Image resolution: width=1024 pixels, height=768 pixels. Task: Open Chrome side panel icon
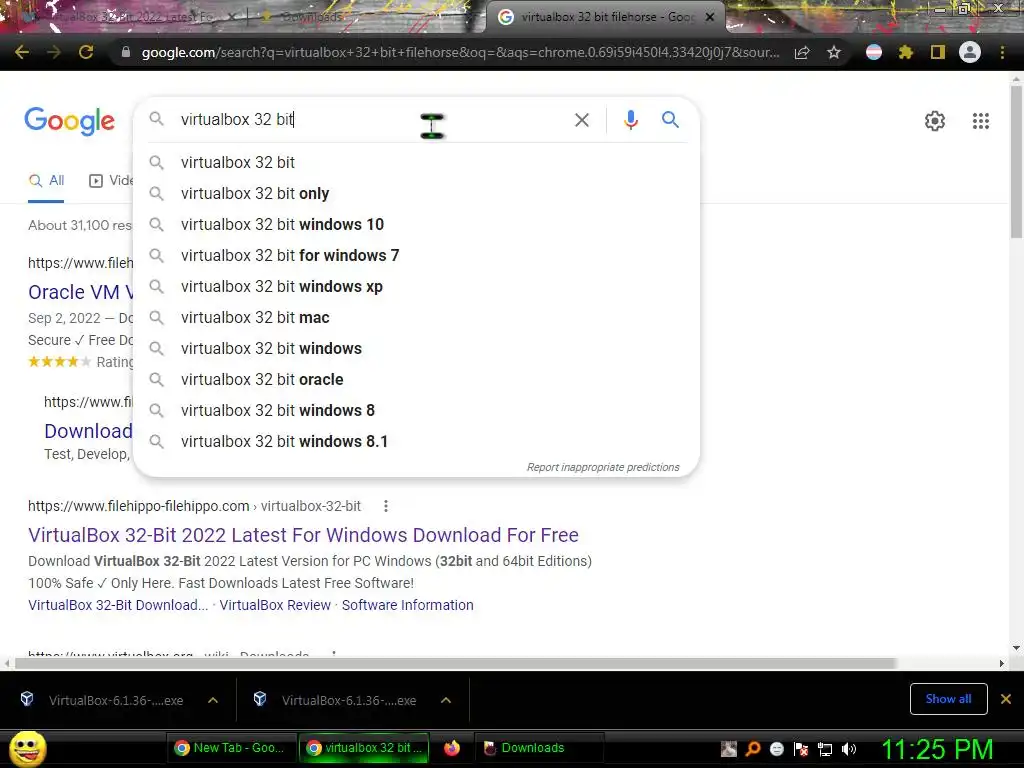pyautogui.click(x=938, y=52)
